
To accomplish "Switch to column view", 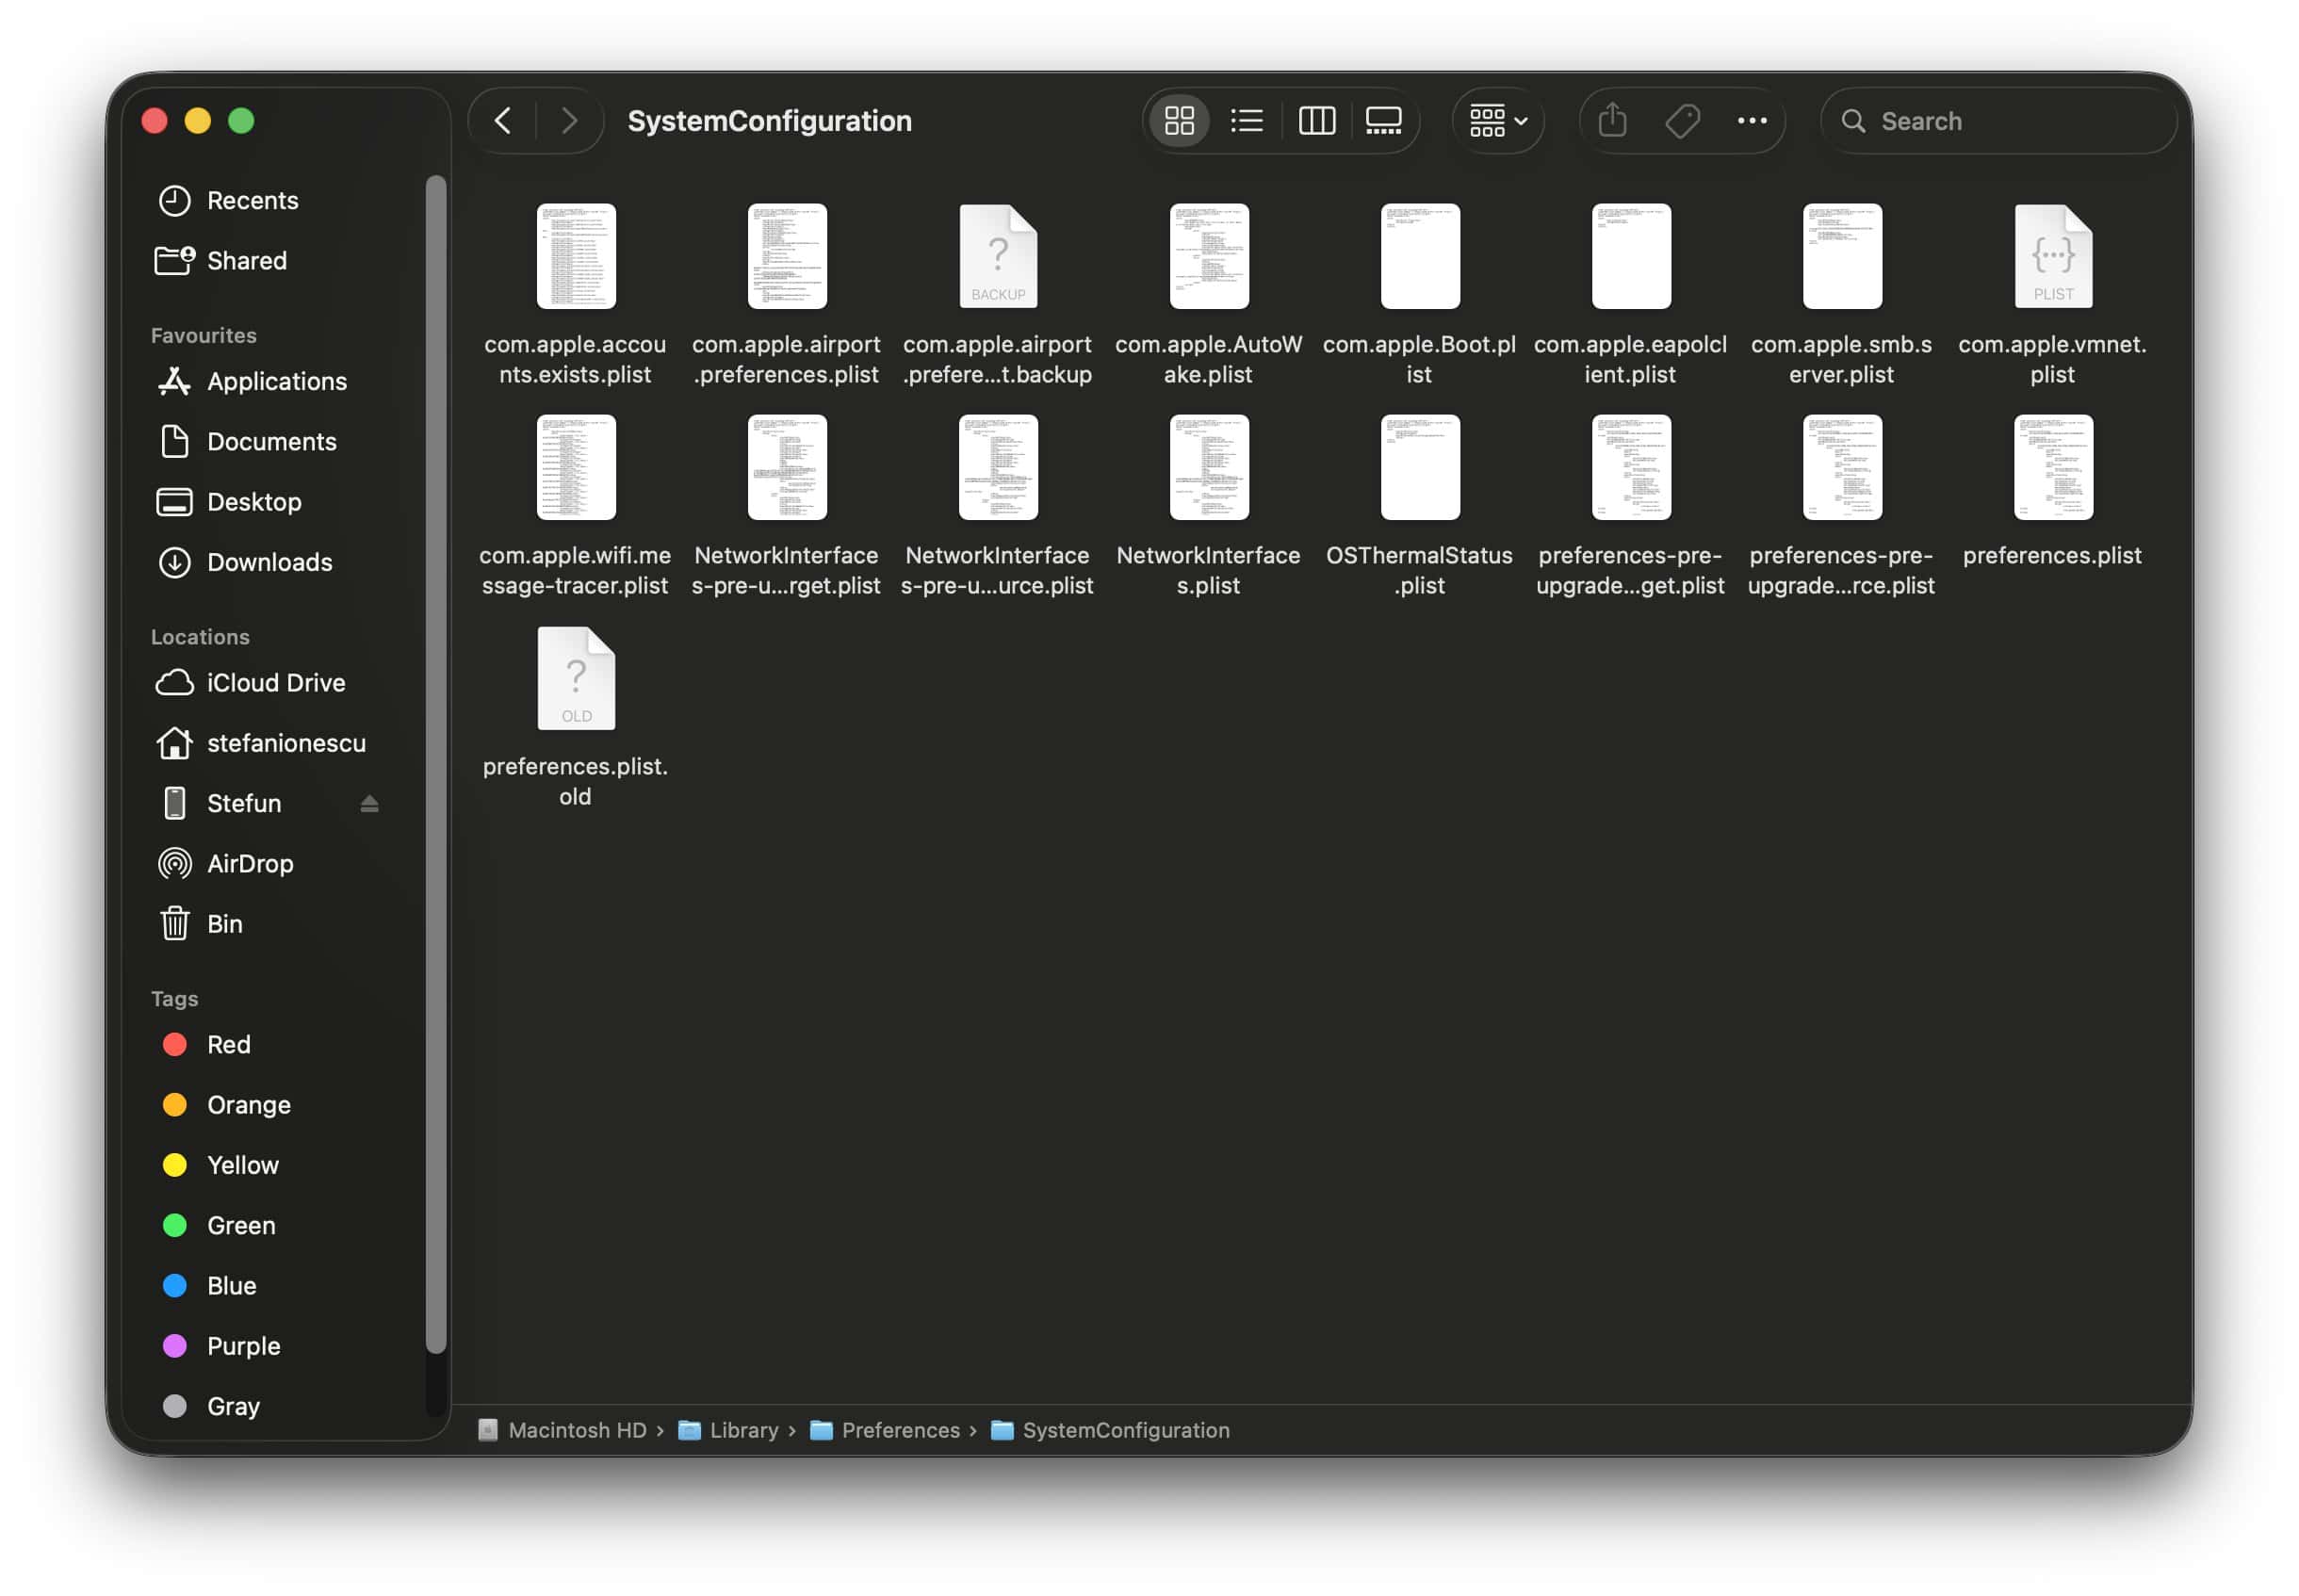I will coord(1316,121).
